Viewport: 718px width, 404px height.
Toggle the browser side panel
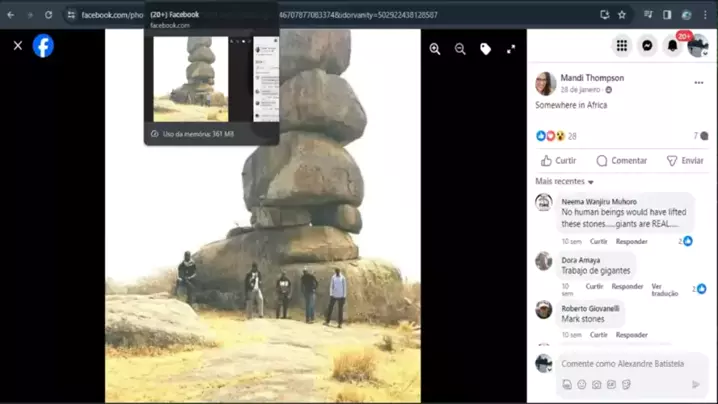tap(667, 15)
